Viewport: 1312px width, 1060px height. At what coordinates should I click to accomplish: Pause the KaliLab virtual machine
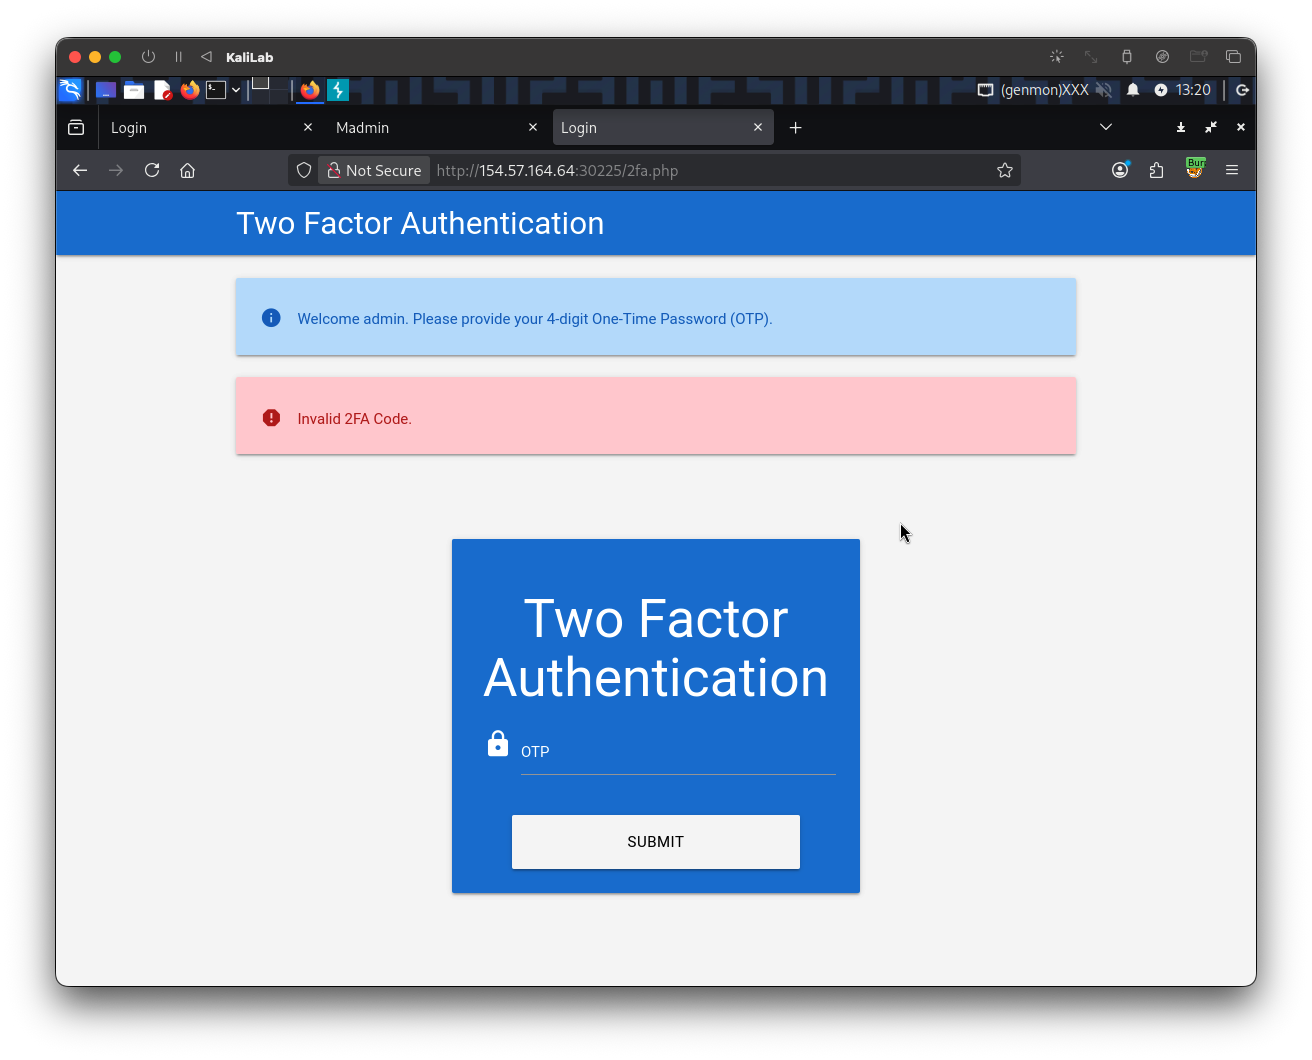coord(179,57)
